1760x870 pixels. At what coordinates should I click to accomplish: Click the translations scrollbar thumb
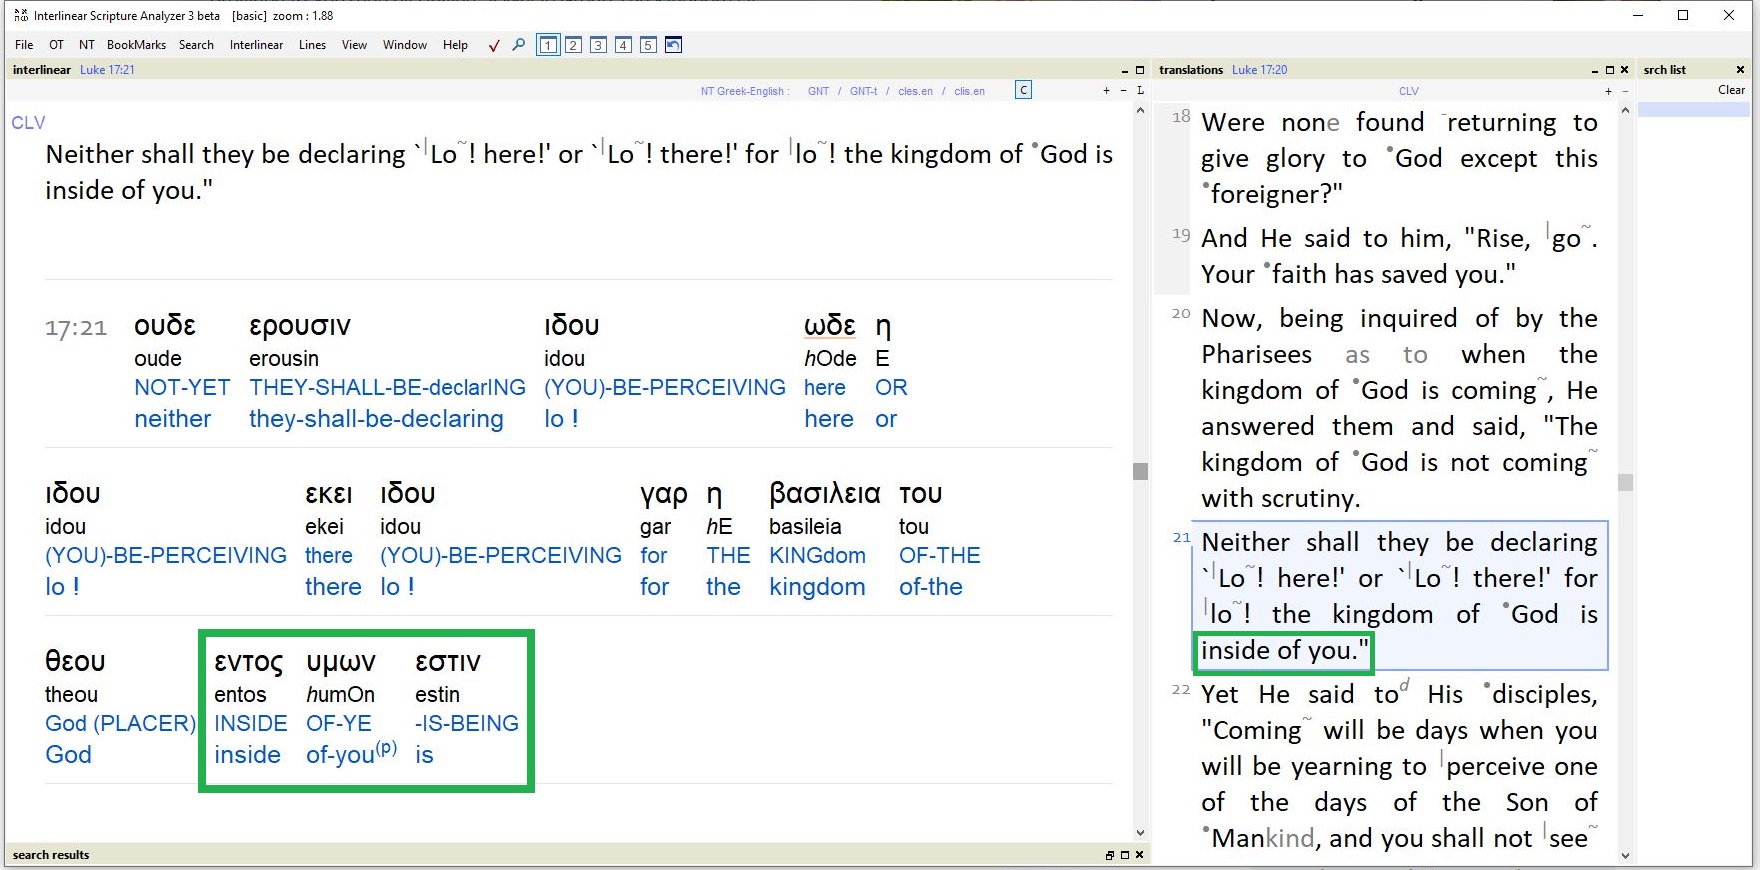coord(1625,482)
